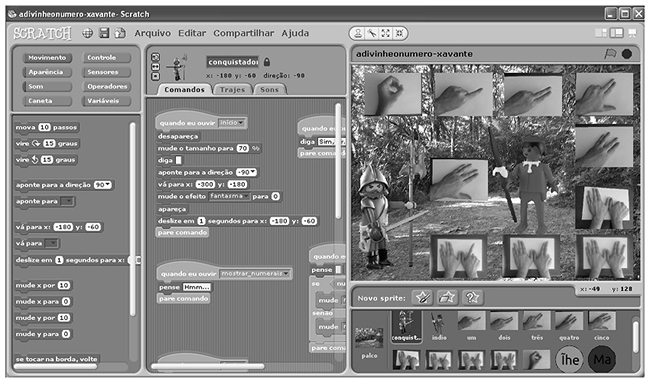Click the scripts area vertical scrollbar

(338, 162)
